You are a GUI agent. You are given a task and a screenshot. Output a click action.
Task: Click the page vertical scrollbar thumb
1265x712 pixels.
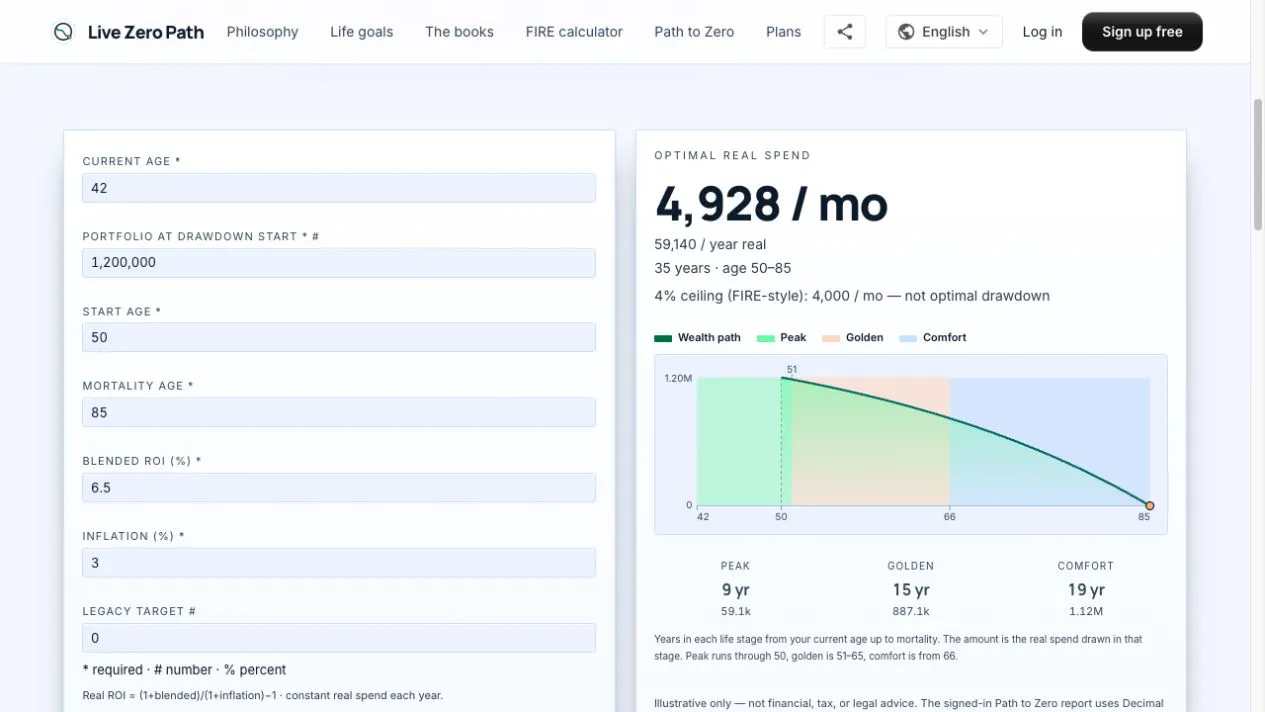(1258, 165)
